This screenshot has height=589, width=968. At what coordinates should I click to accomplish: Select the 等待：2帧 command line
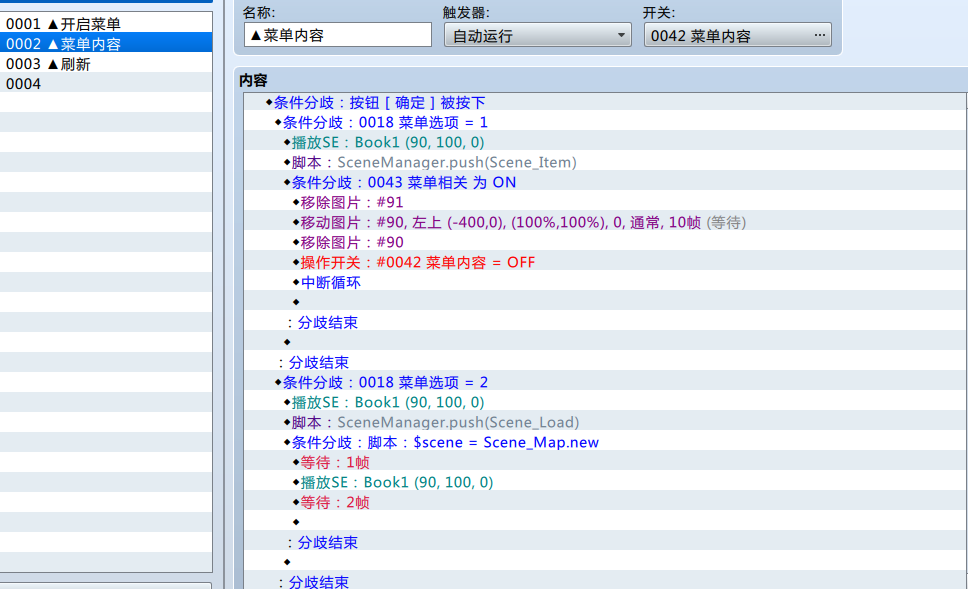pyautogui.click(x=605, y=503)
